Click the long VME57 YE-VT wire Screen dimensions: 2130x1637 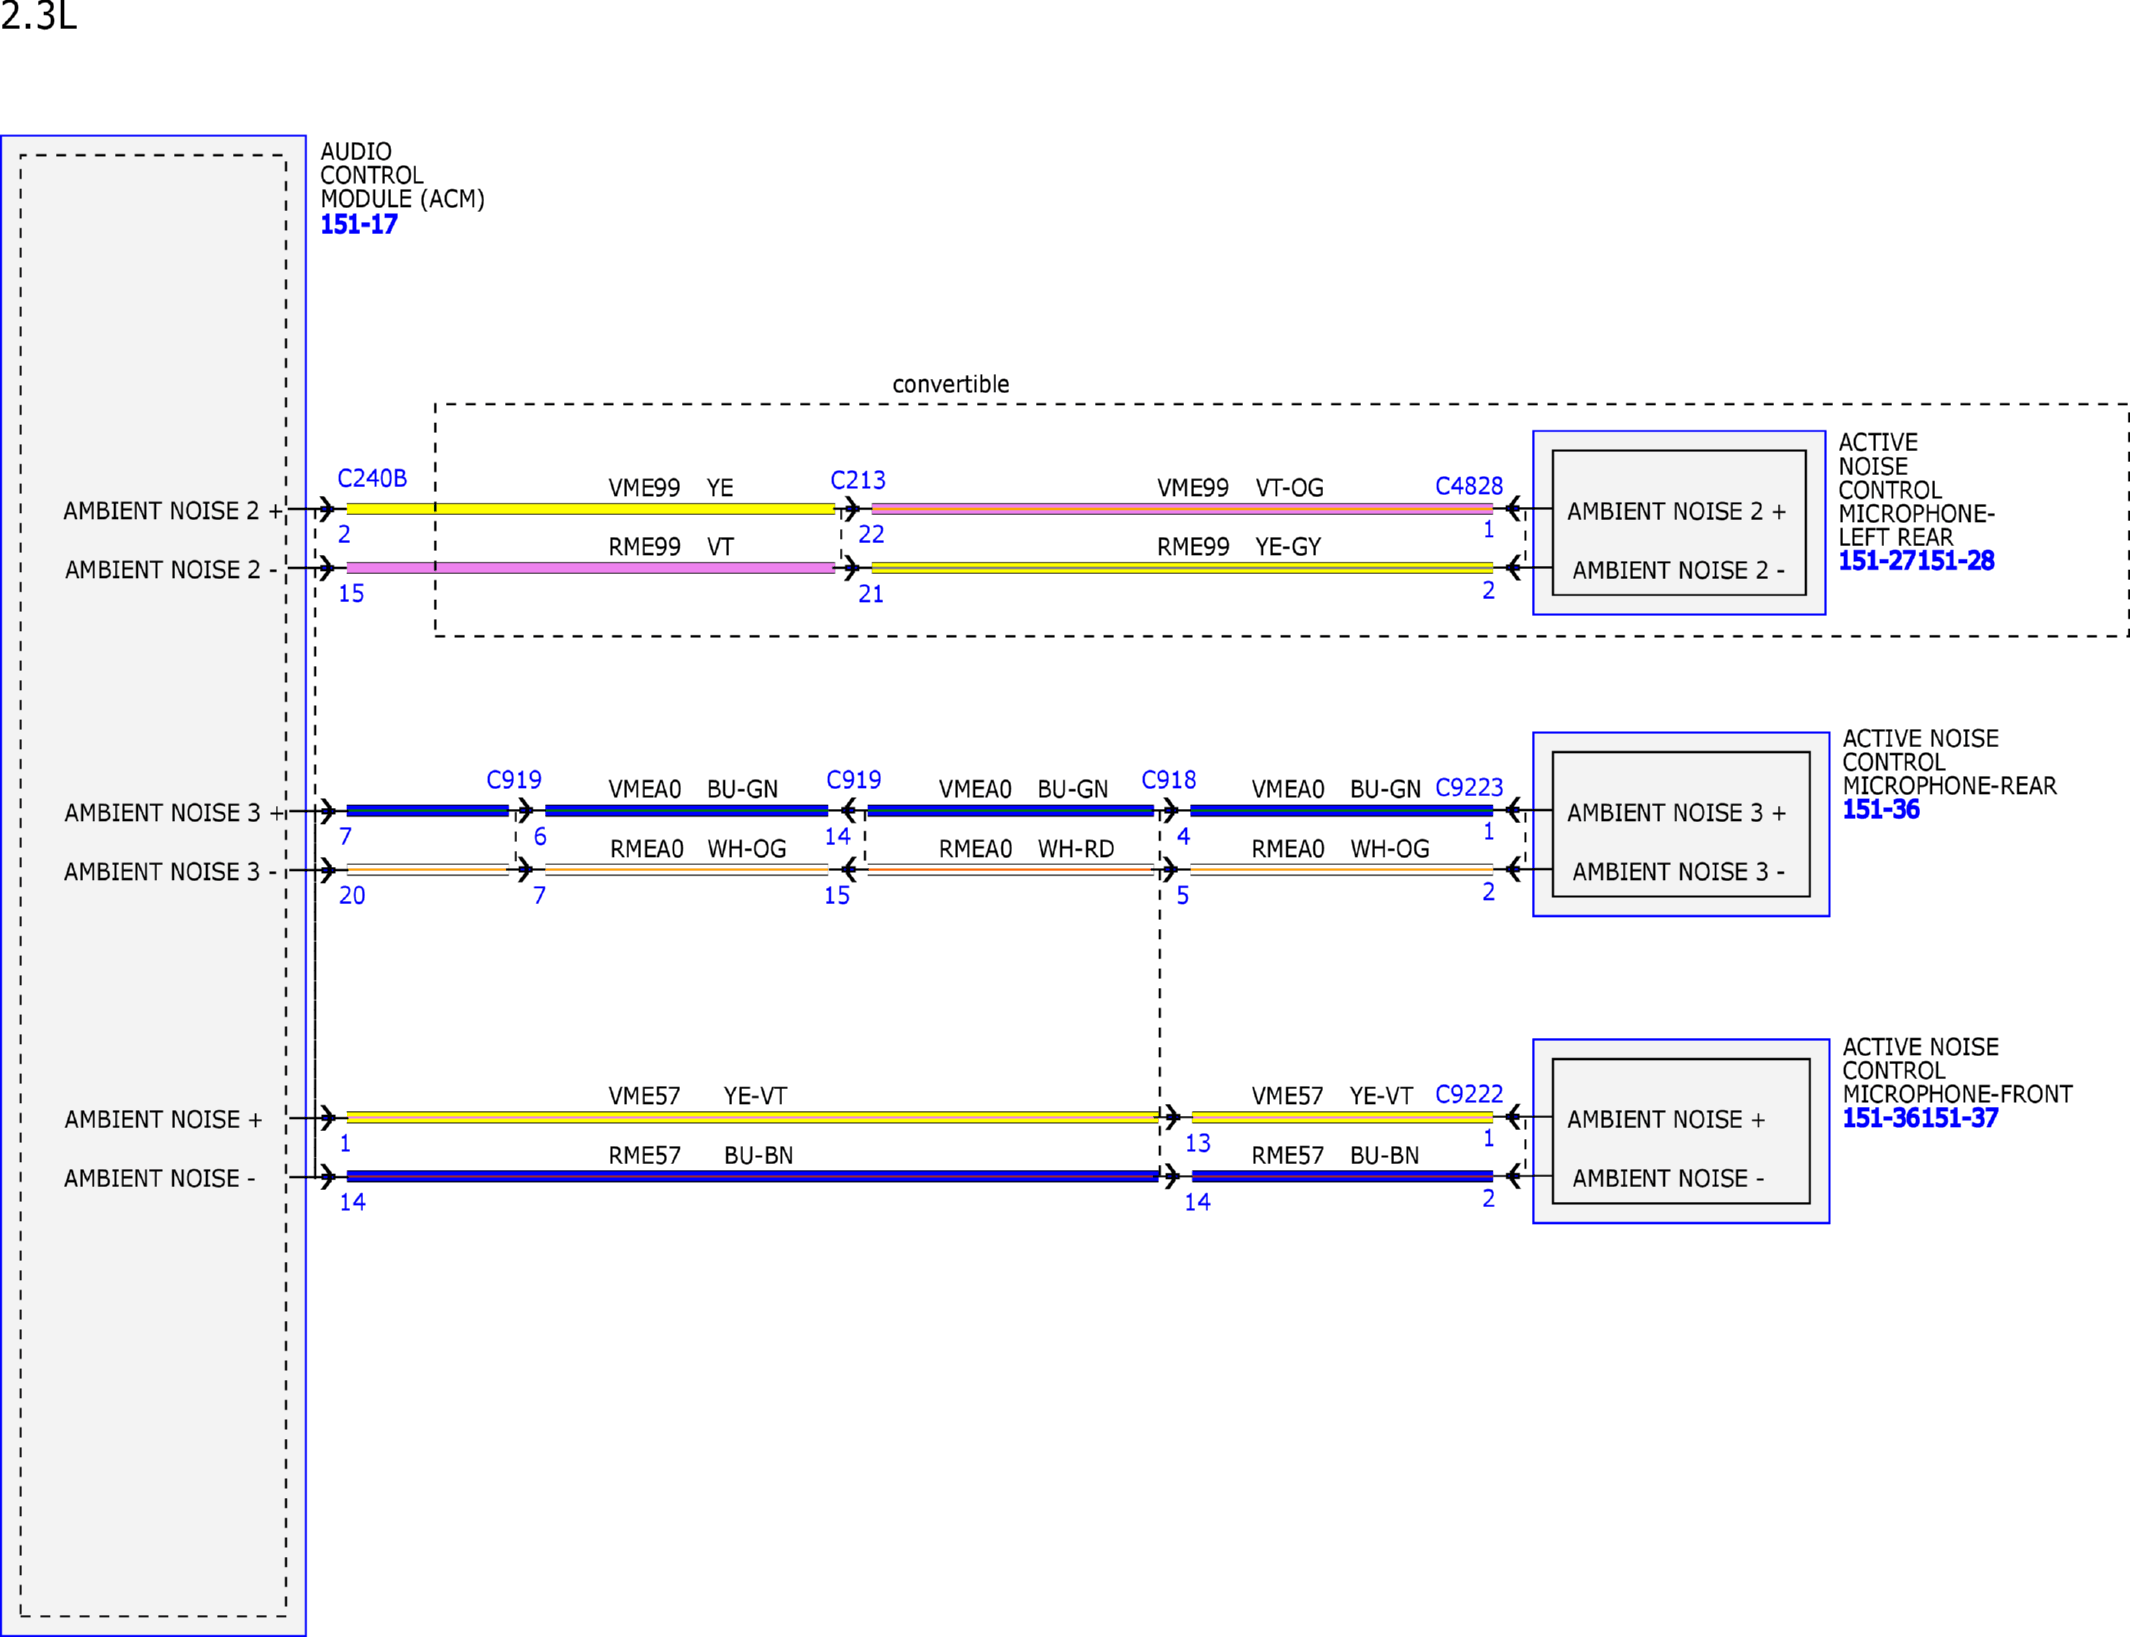pyautogui.click(x=752, y=1117)
